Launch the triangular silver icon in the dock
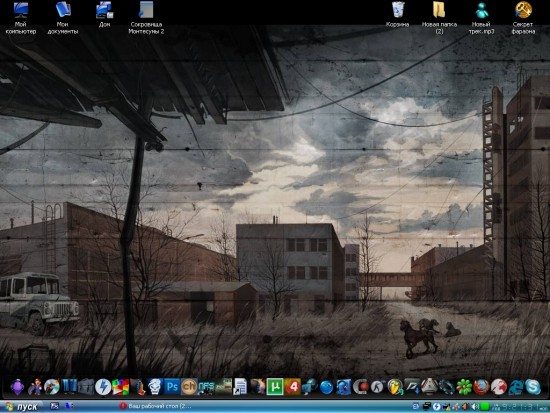The image size is (550, 413). pyautogui.click(x=430, y=387)
